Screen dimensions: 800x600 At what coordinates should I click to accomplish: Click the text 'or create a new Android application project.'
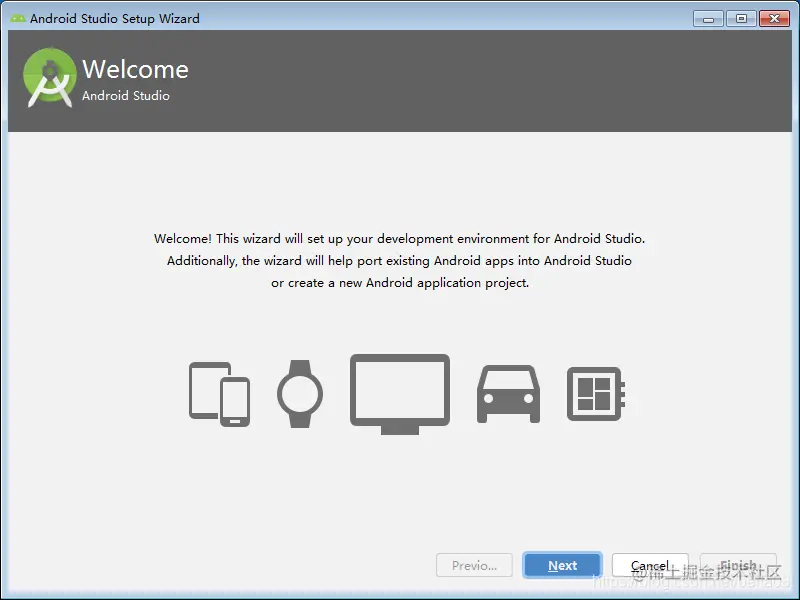400,283
